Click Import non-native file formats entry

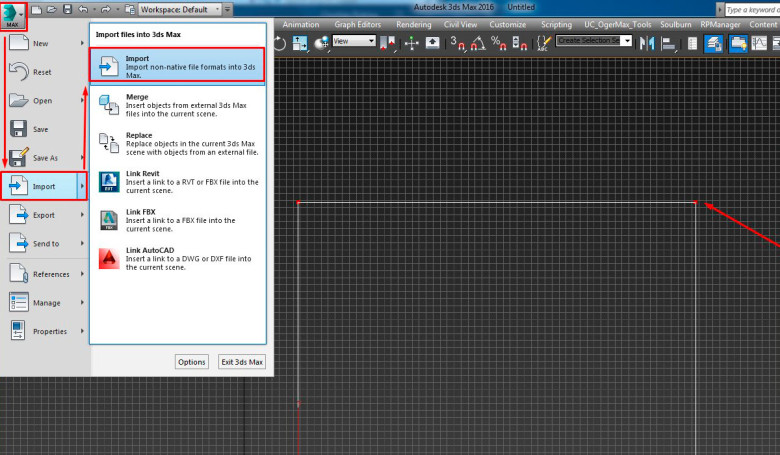pyautogui.click(x=178, y=65)
